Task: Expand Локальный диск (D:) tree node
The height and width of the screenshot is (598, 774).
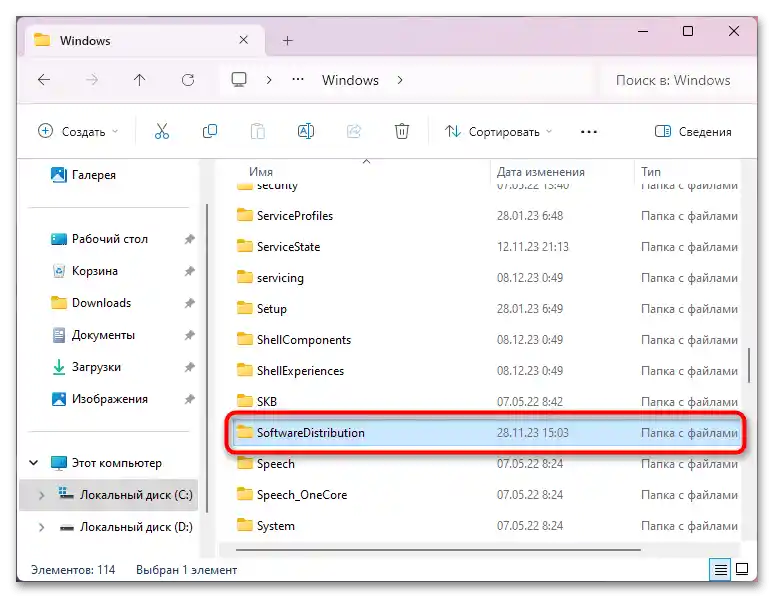Action: [x=41, y=527]
